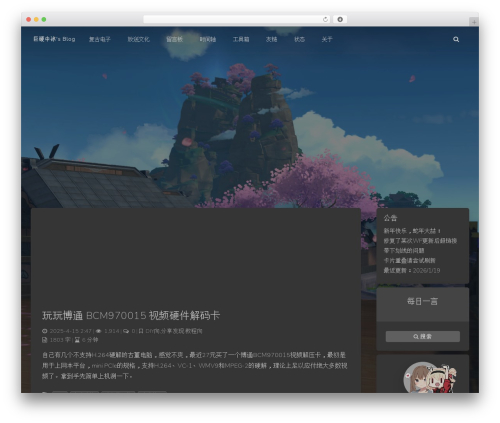Open the blog home via the 's Blog title
Screen dimensions: 500x423
[54, 39]
